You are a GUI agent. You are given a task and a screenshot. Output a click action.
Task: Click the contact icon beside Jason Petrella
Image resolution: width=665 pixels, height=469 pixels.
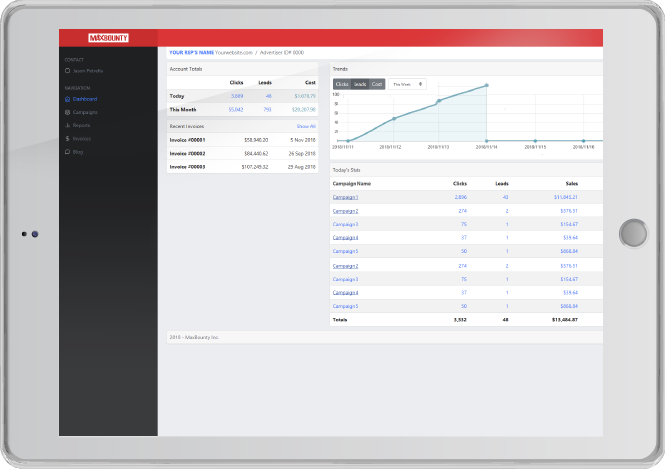pos(66,71)
